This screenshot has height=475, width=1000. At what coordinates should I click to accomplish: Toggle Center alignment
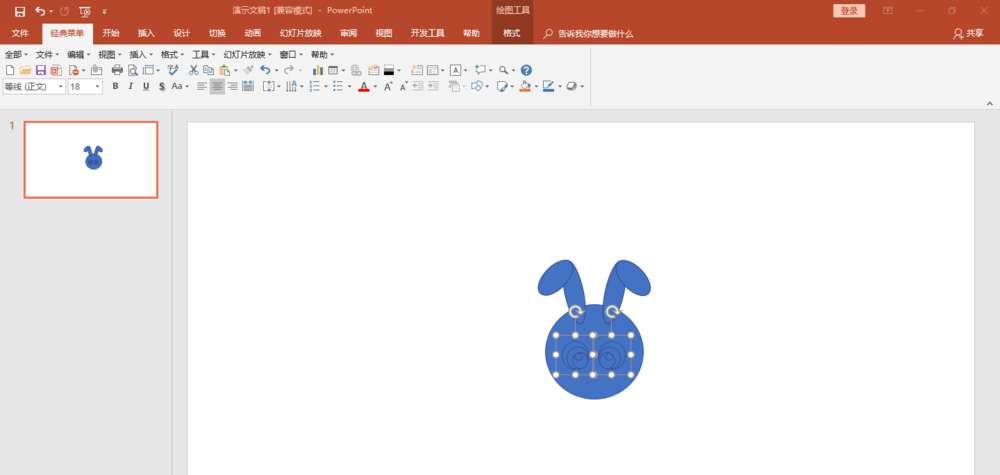(x=217, y=86)
